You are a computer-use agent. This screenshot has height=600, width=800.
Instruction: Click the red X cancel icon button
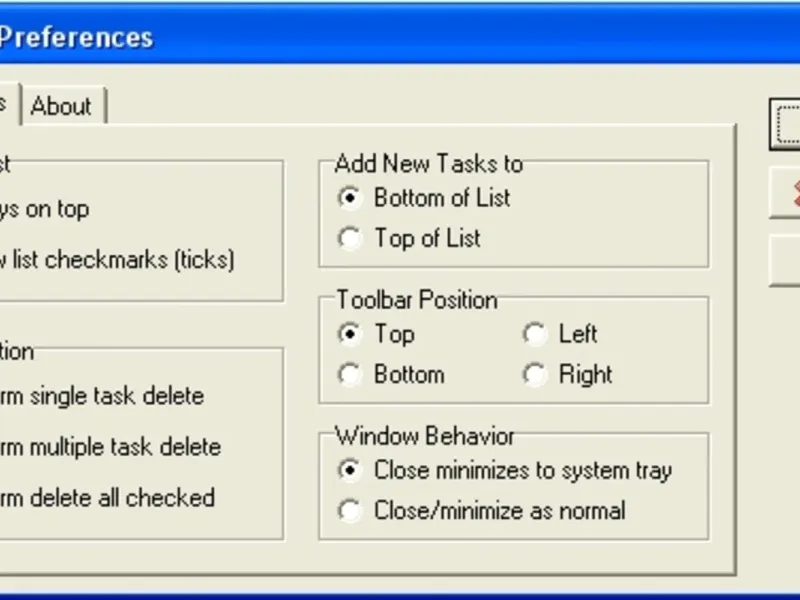[x=788, y=193]
